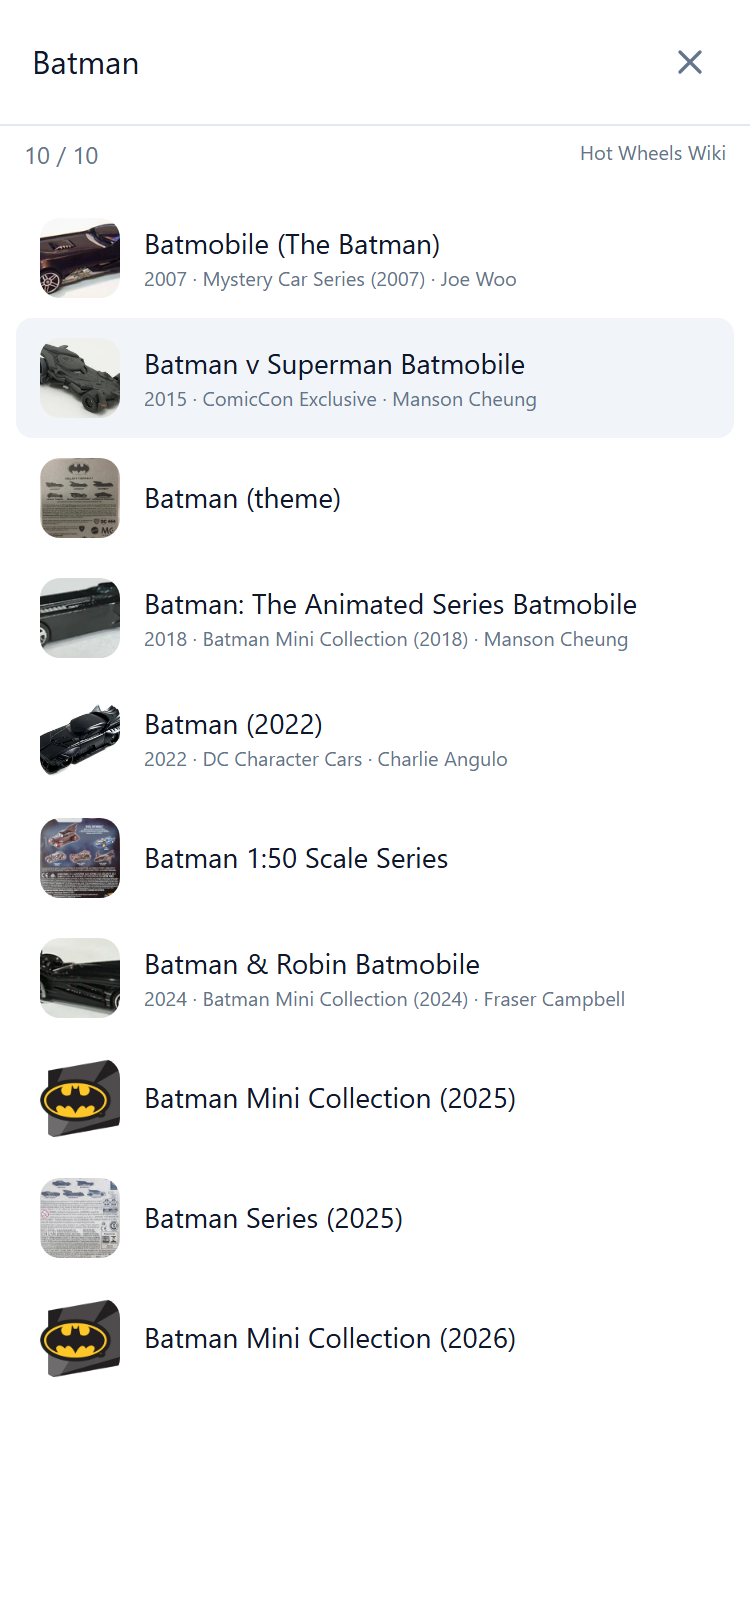Select the Batman (2022) car thumbnail
750x1624 pixels.
[80, 738]
